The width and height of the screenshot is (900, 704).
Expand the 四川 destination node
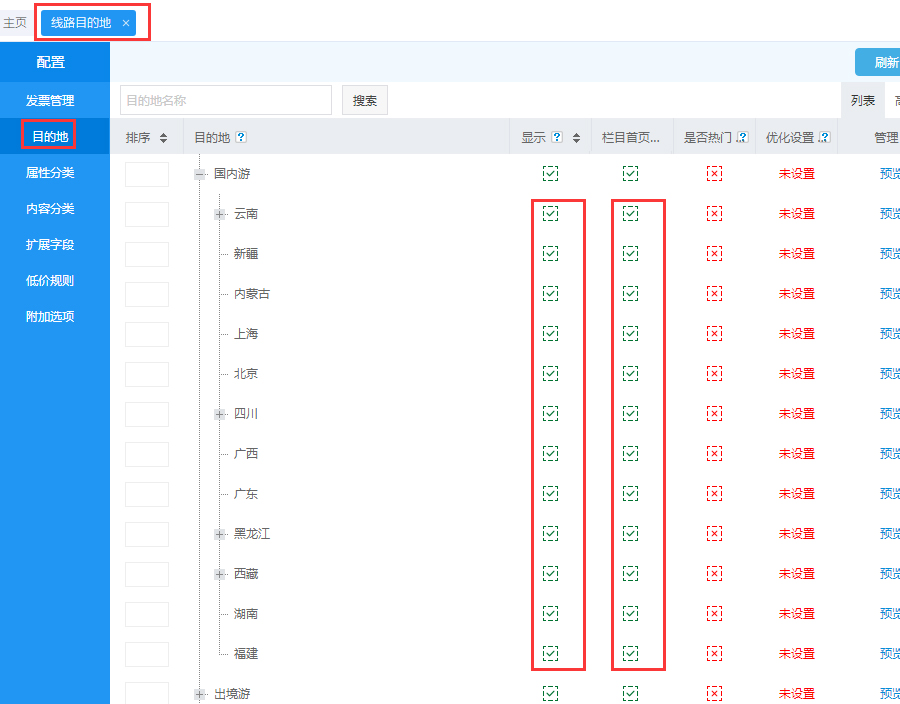[x=217, y=413]
